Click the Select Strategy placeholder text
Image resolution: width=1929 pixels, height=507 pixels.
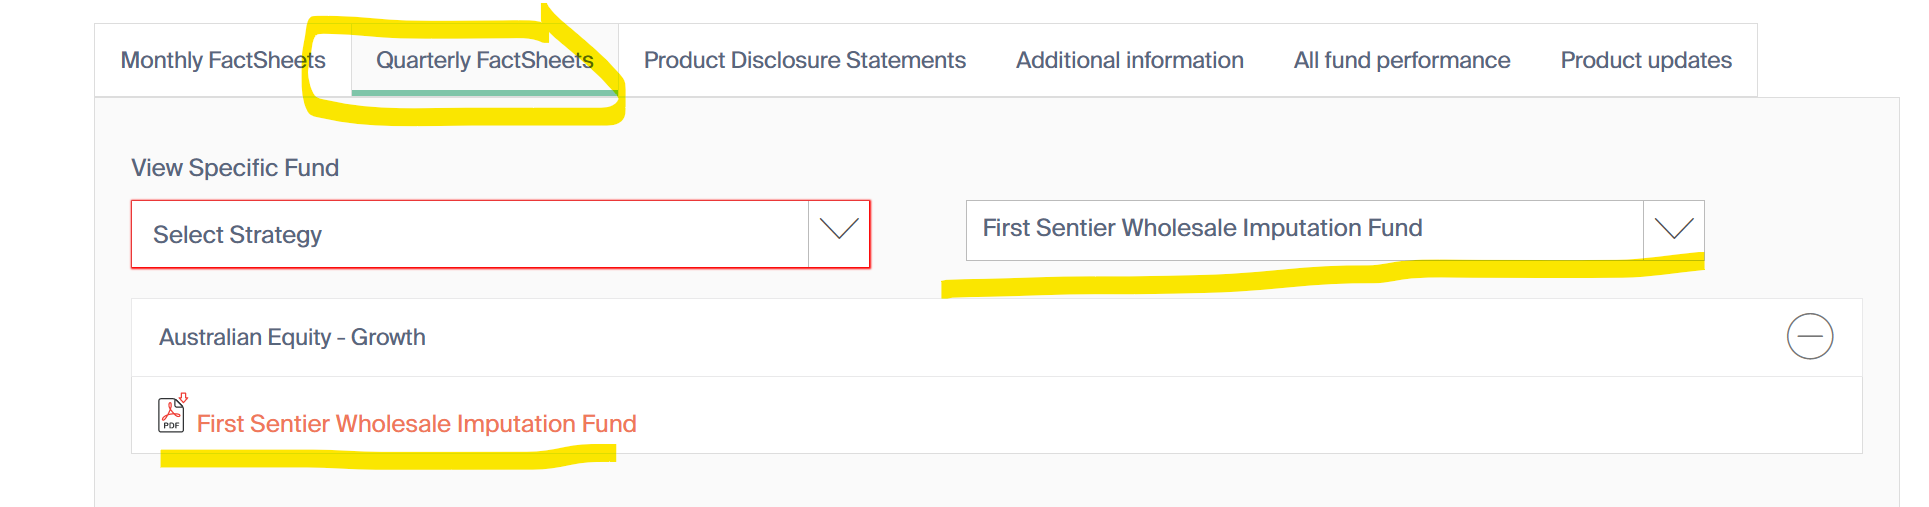tap(237, 235)
